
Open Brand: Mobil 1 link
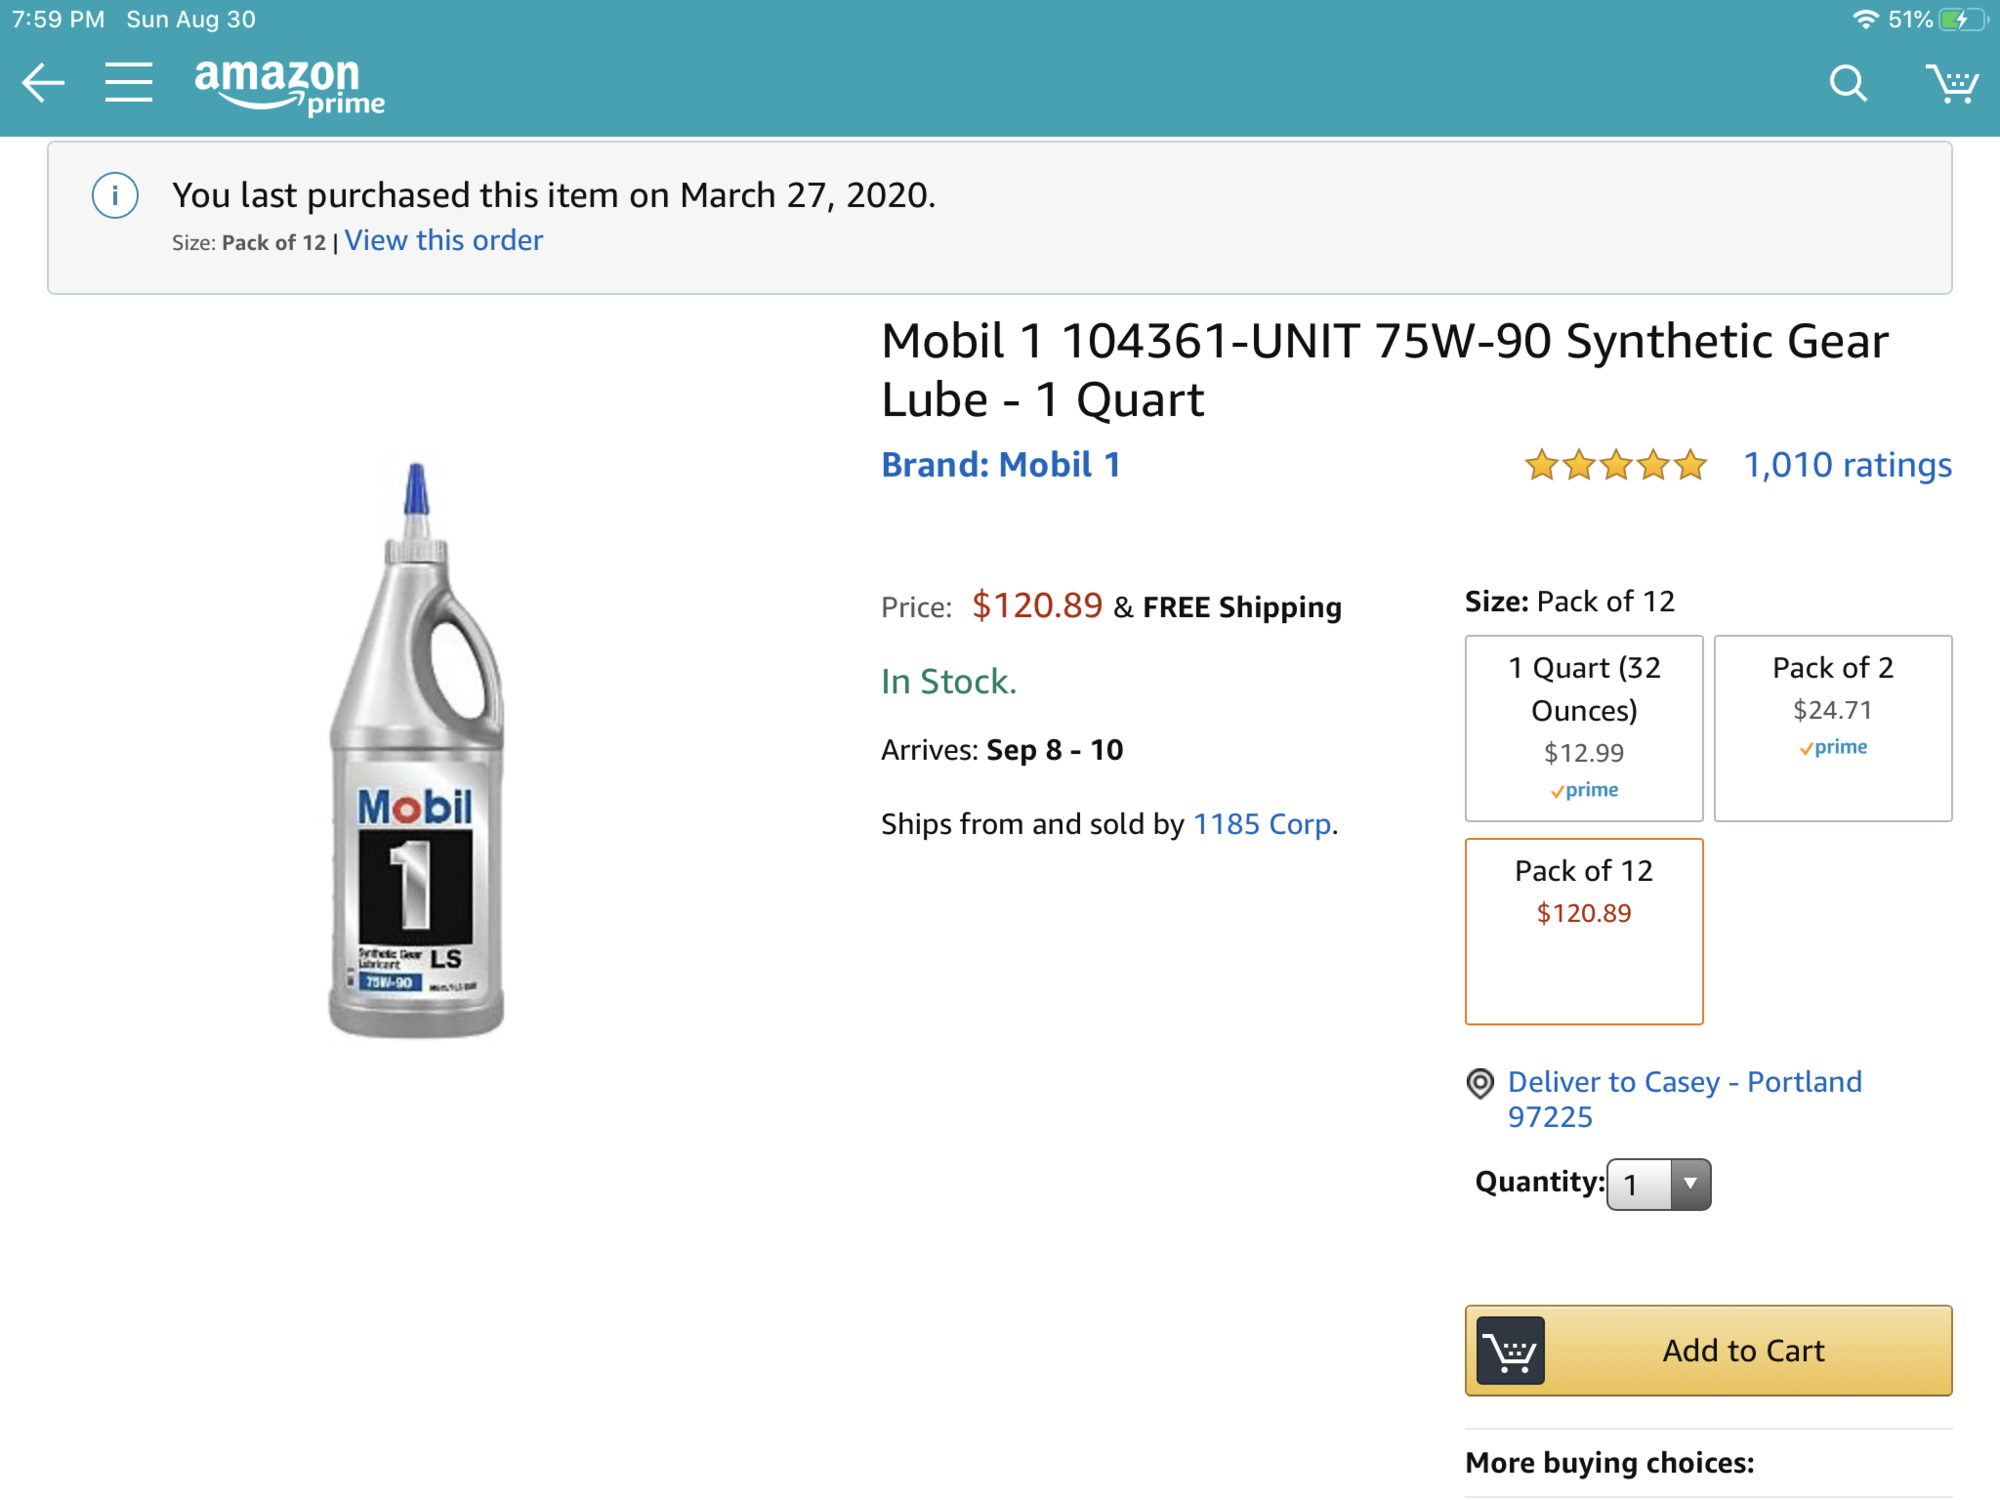[1001, 465]
